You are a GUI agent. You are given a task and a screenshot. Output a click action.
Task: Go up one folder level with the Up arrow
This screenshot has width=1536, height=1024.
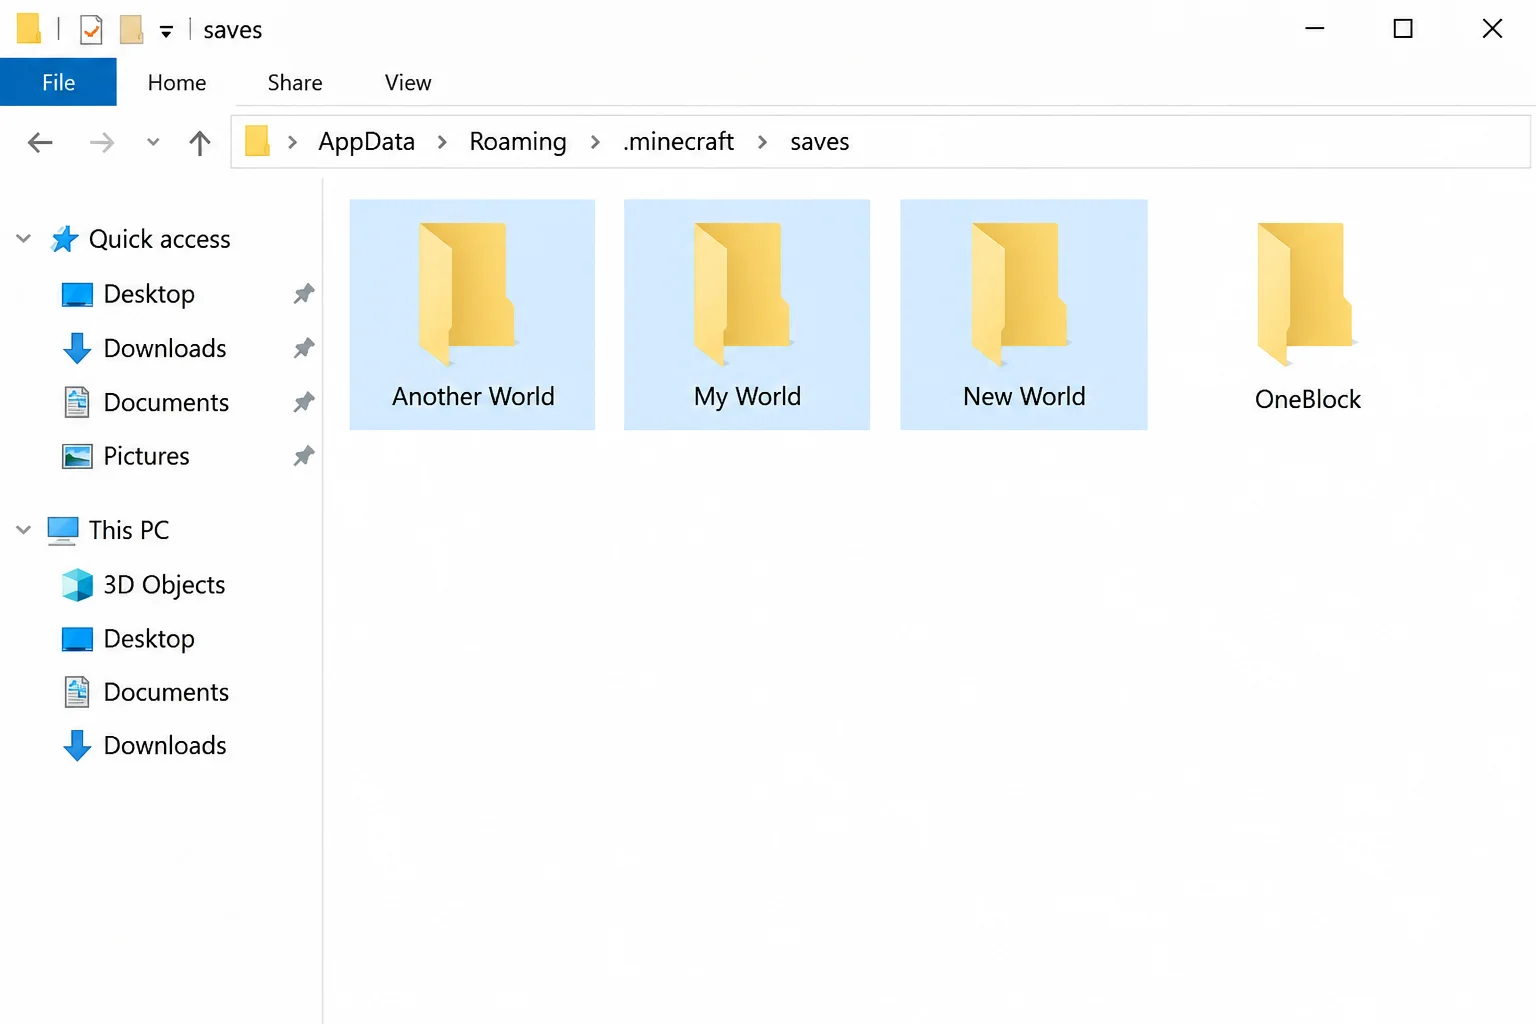200,142
